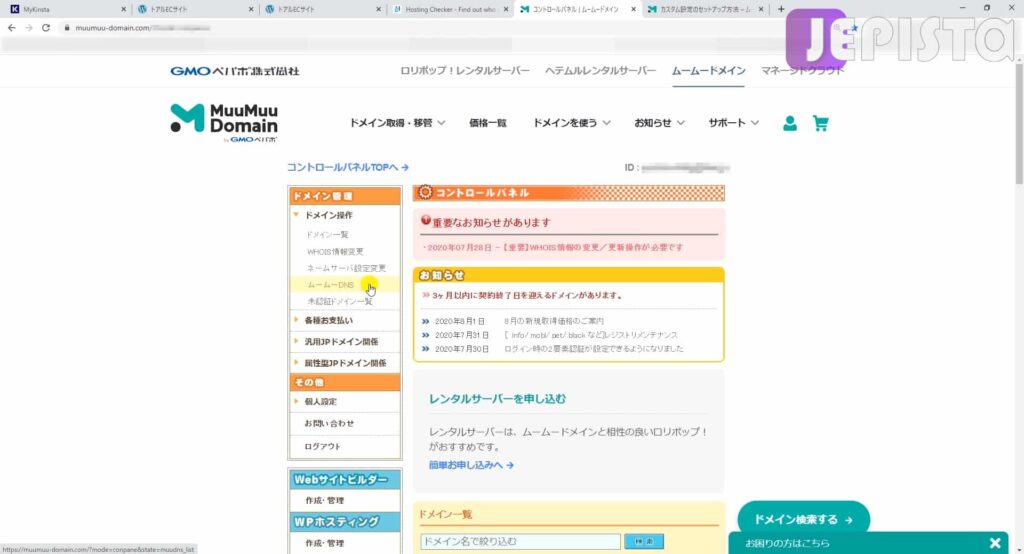Image resolution: width=1024 pixels, height=554 pixels.
Task: Open the 2020年7月31日 registry maintenance news
Action: [x=591, y=335]
